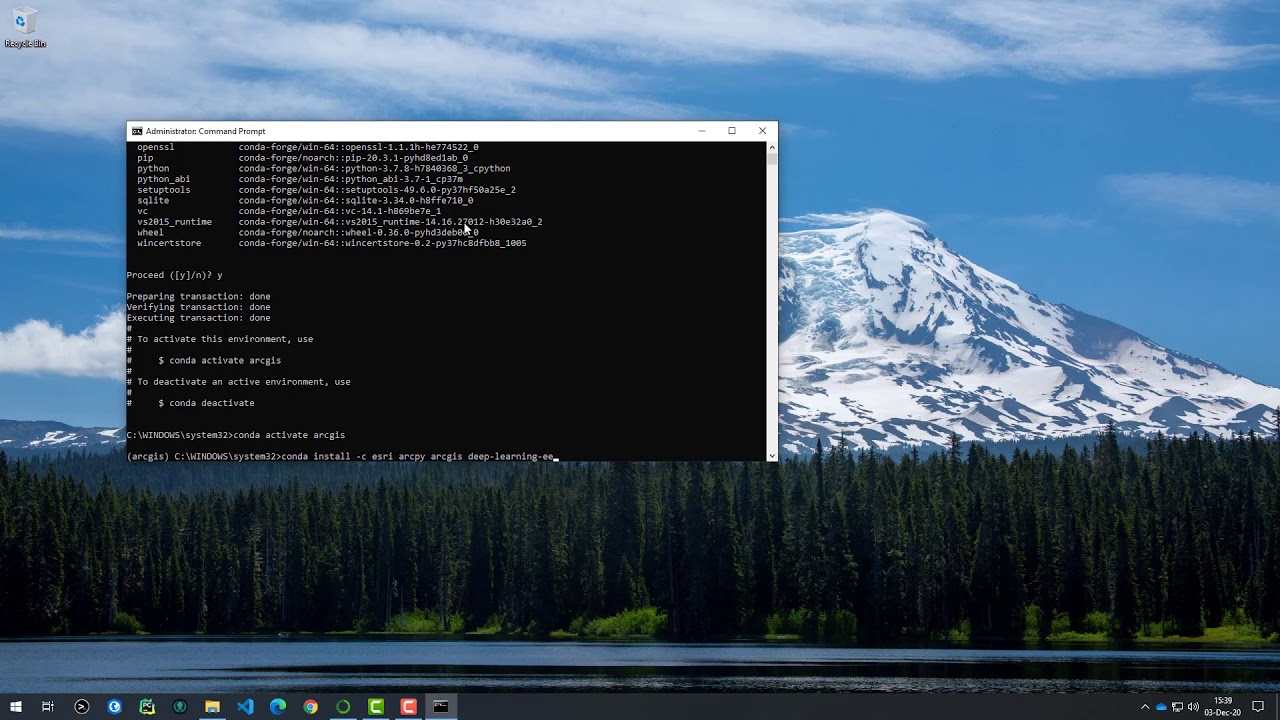The height and width of the screenshot is (720, 1280).
Task: Click the 'Administrator: Command Prompt' title text
Action: 205,131
